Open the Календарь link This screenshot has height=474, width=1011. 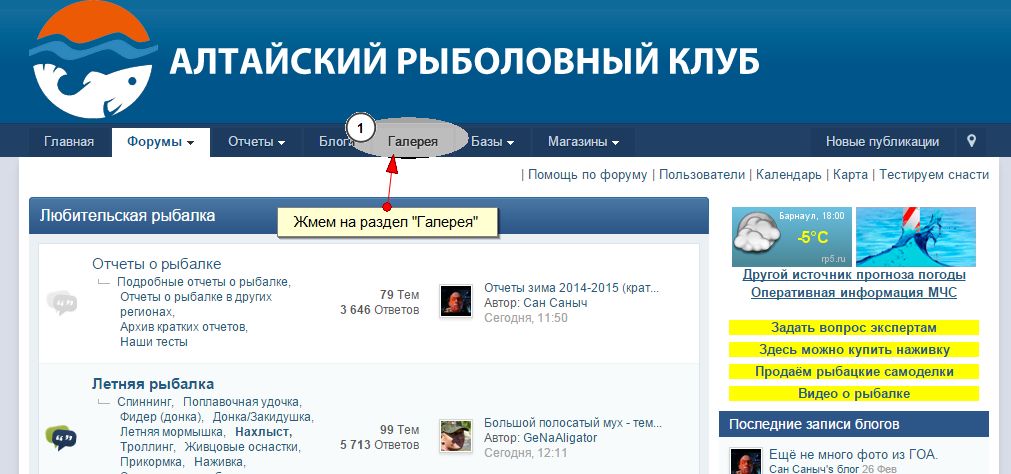click(789, 175)
